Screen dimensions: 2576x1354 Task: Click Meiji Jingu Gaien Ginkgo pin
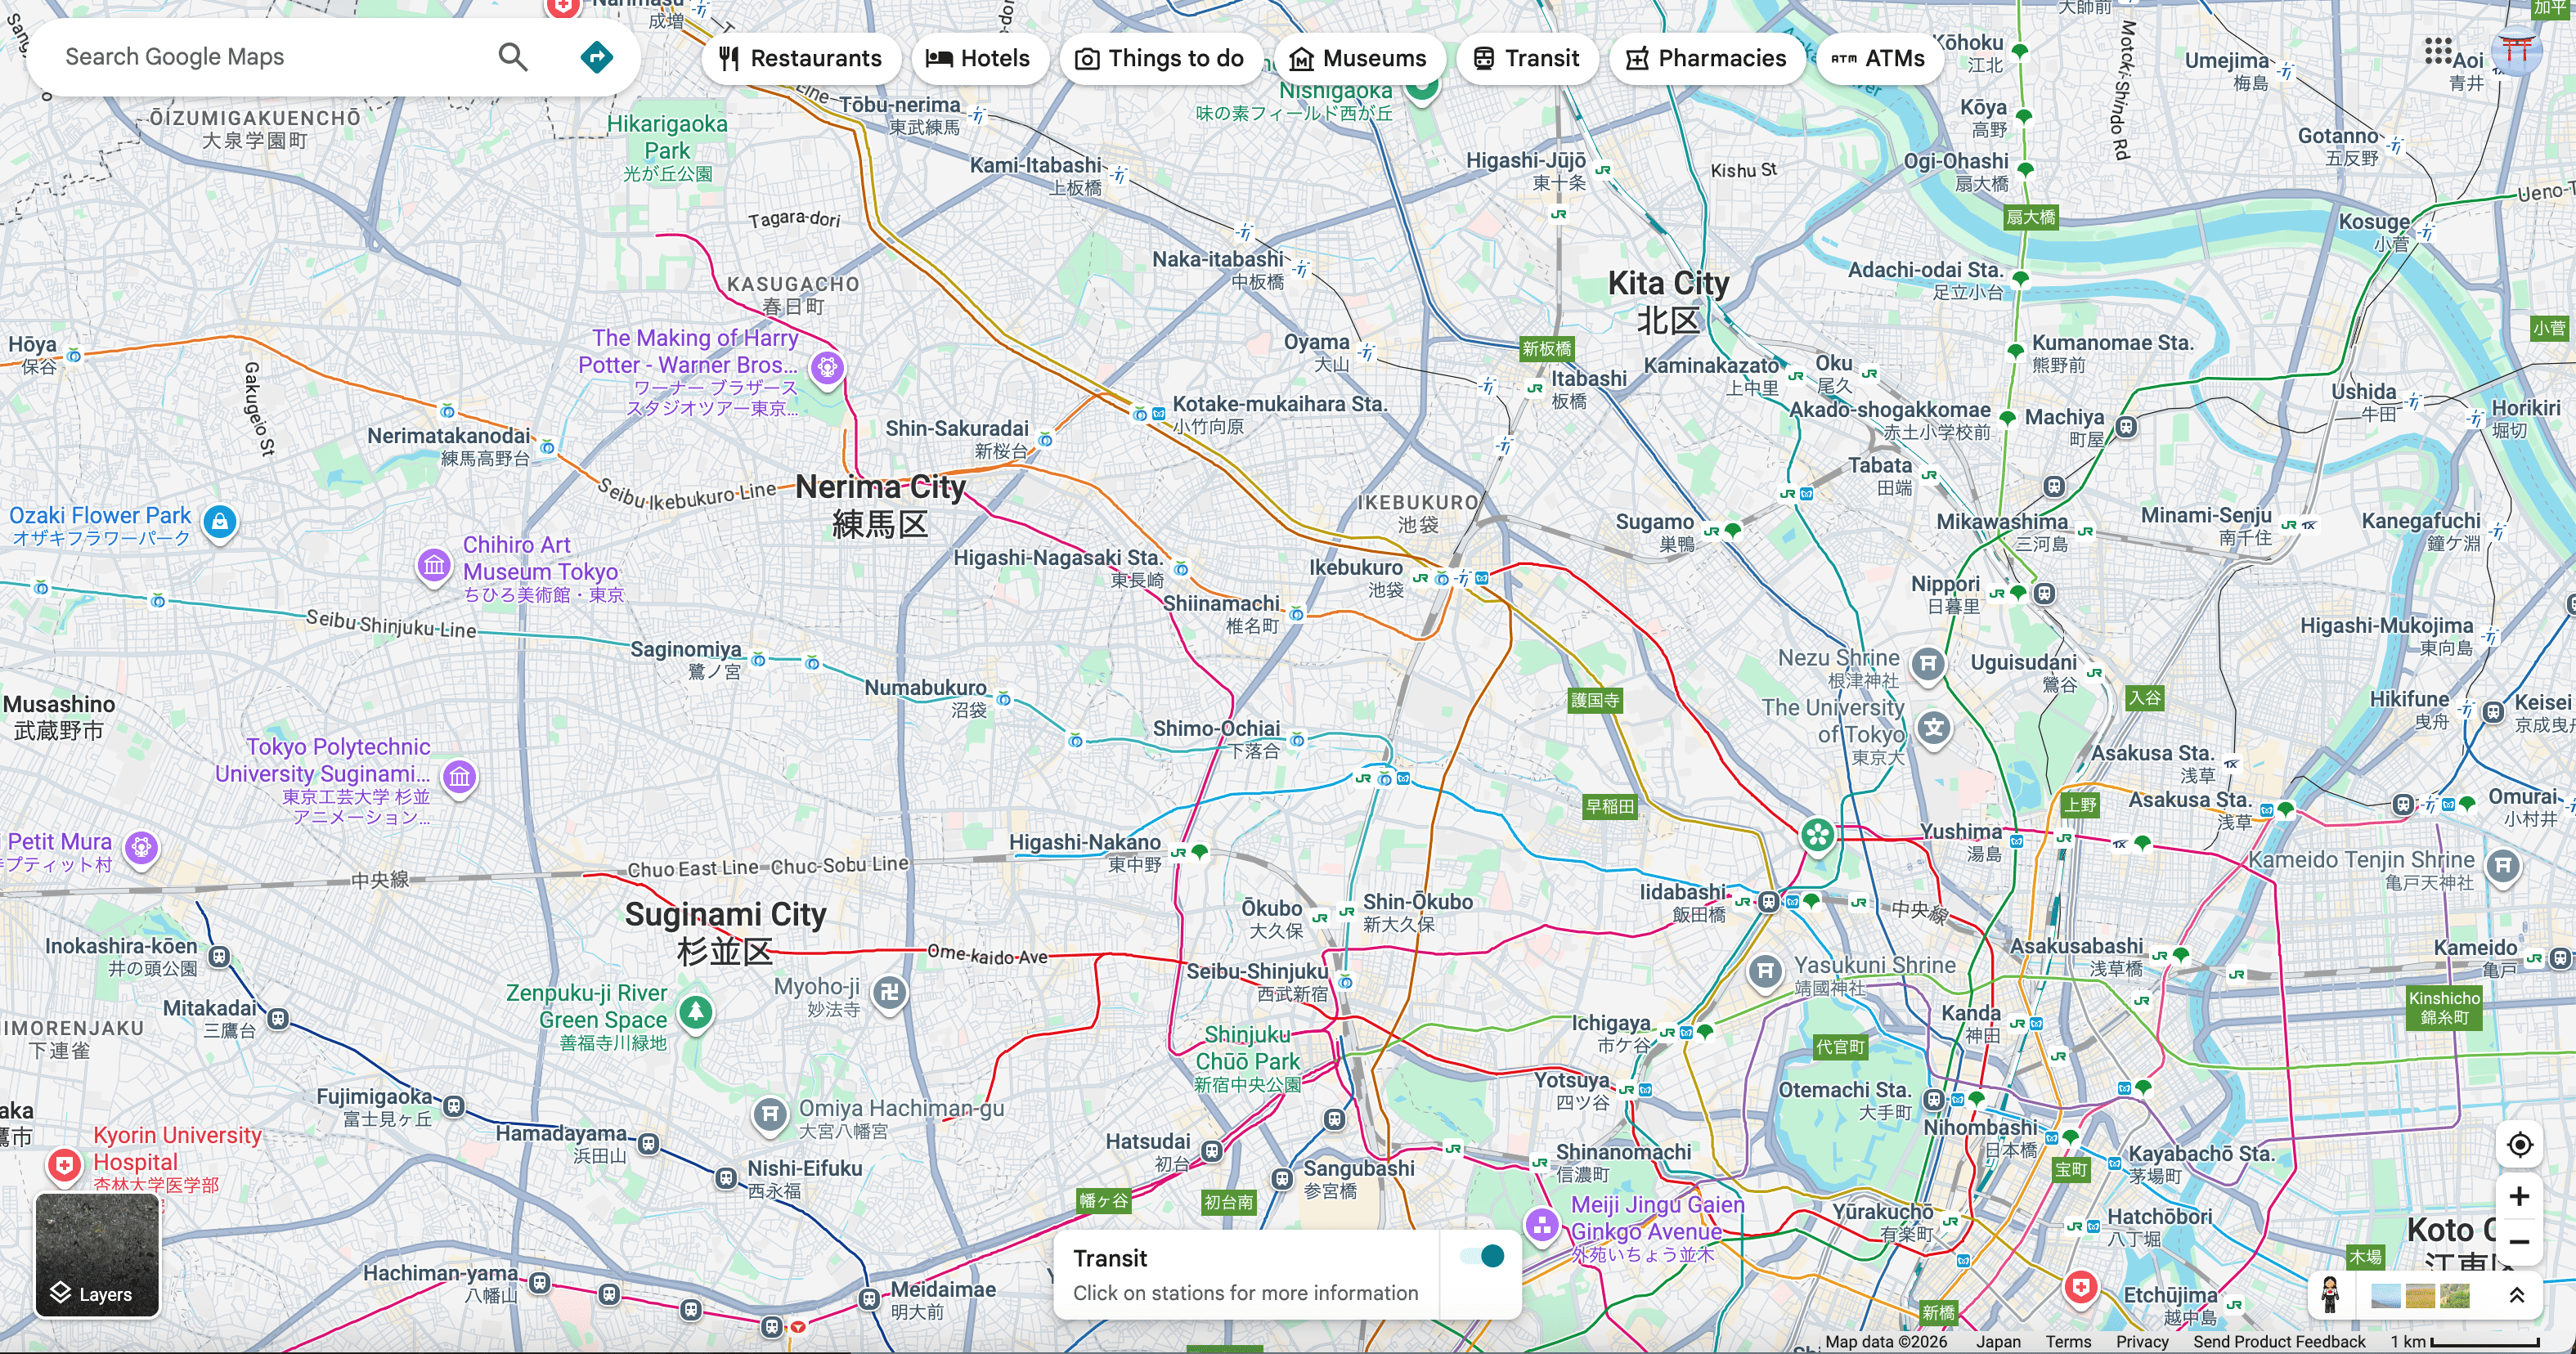[x=1541, y=1225]
